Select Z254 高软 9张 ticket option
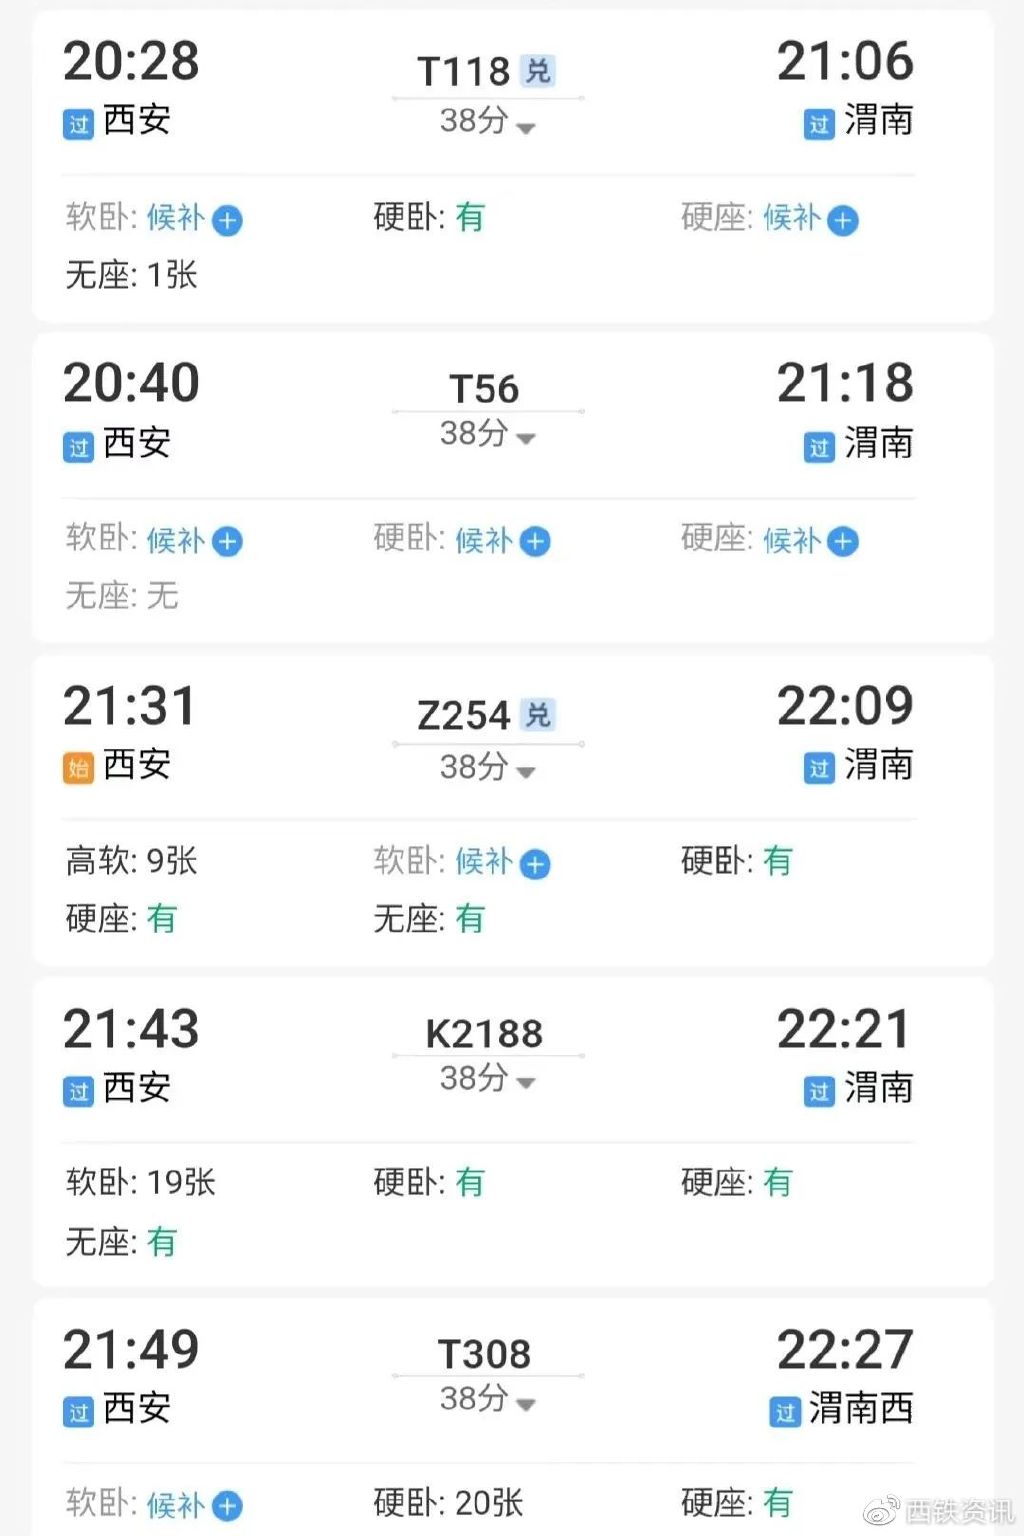Screen dimensions: 1024x1536 point(131,861)
